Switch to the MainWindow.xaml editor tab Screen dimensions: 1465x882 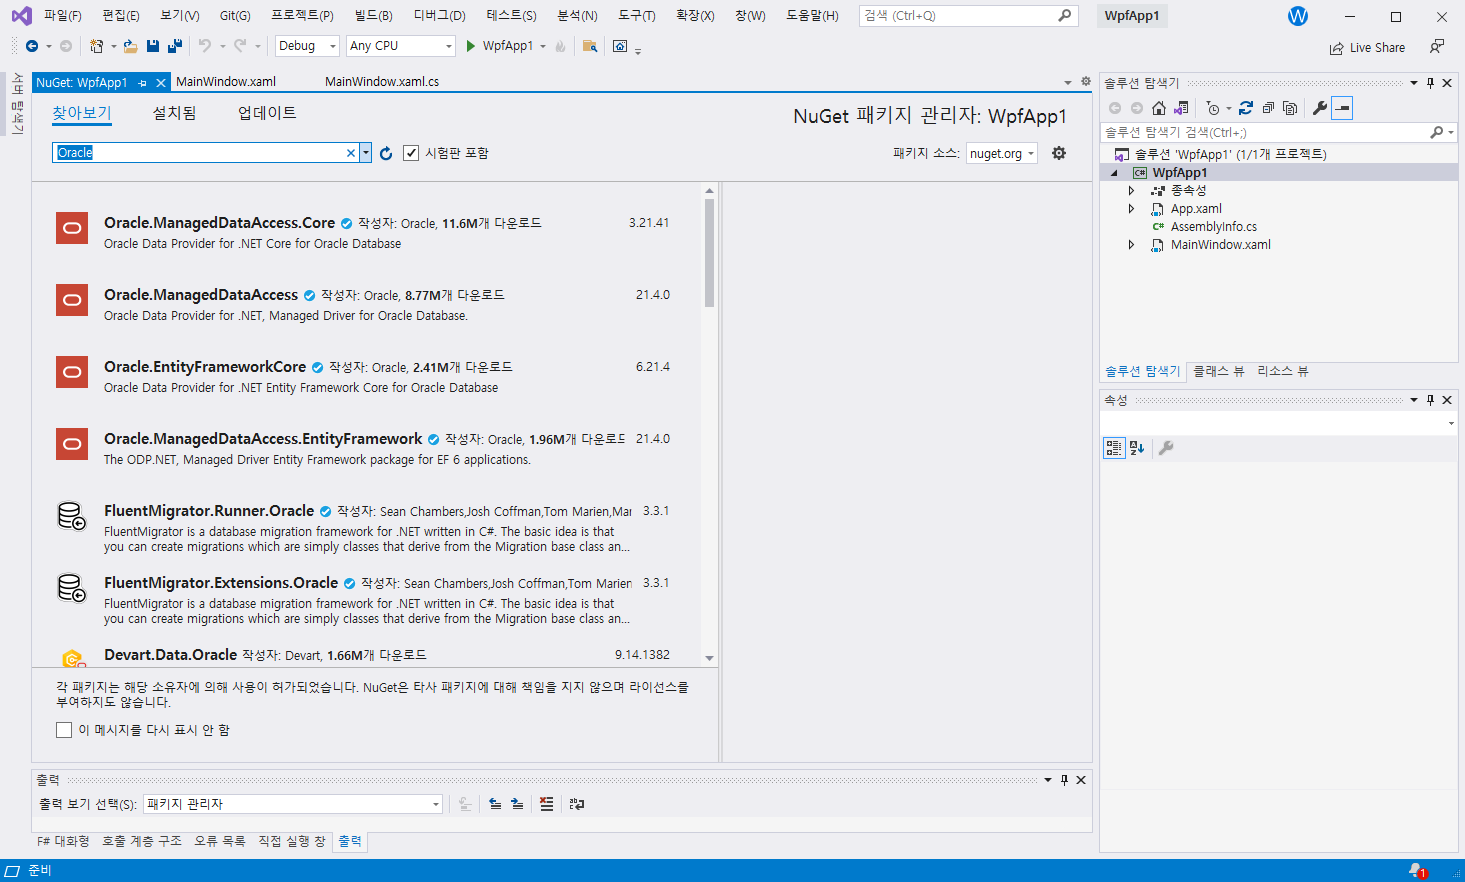tap(226, 82)
